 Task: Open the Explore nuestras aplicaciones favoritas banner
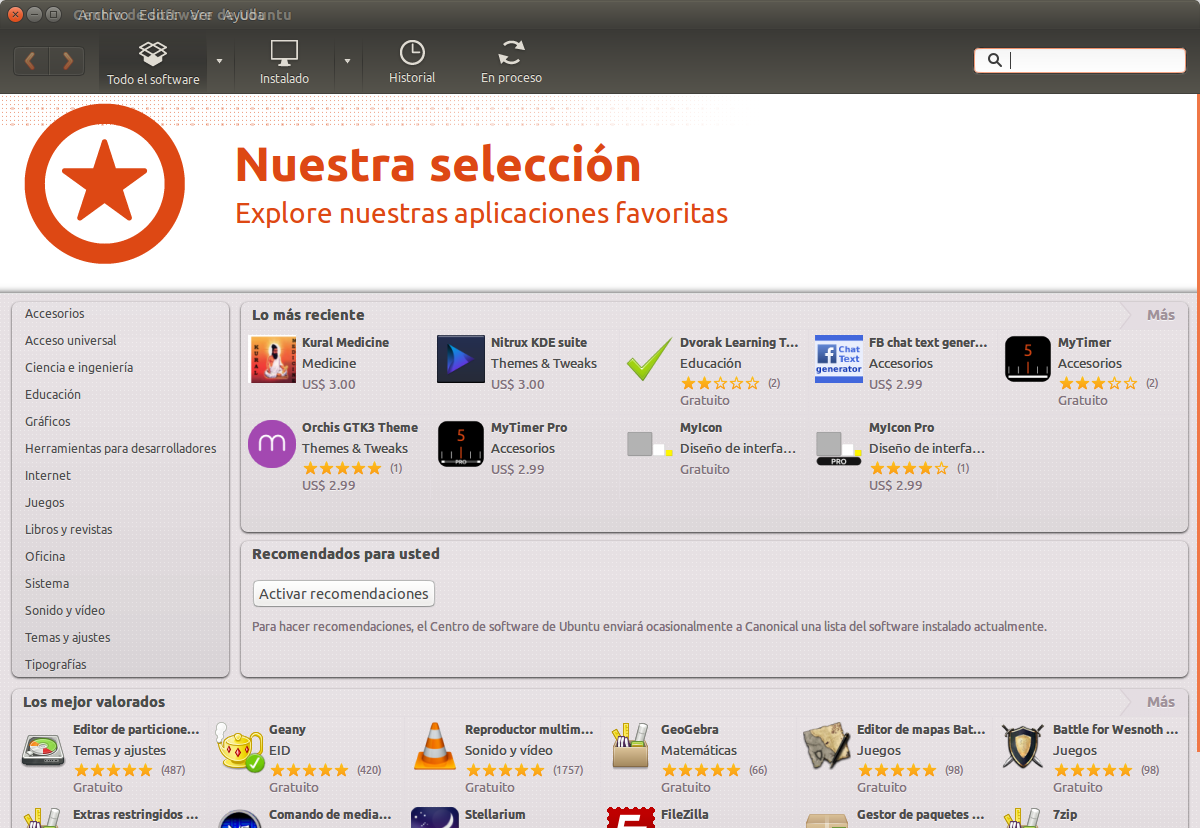pyautogui.click(x=481, y=213)
